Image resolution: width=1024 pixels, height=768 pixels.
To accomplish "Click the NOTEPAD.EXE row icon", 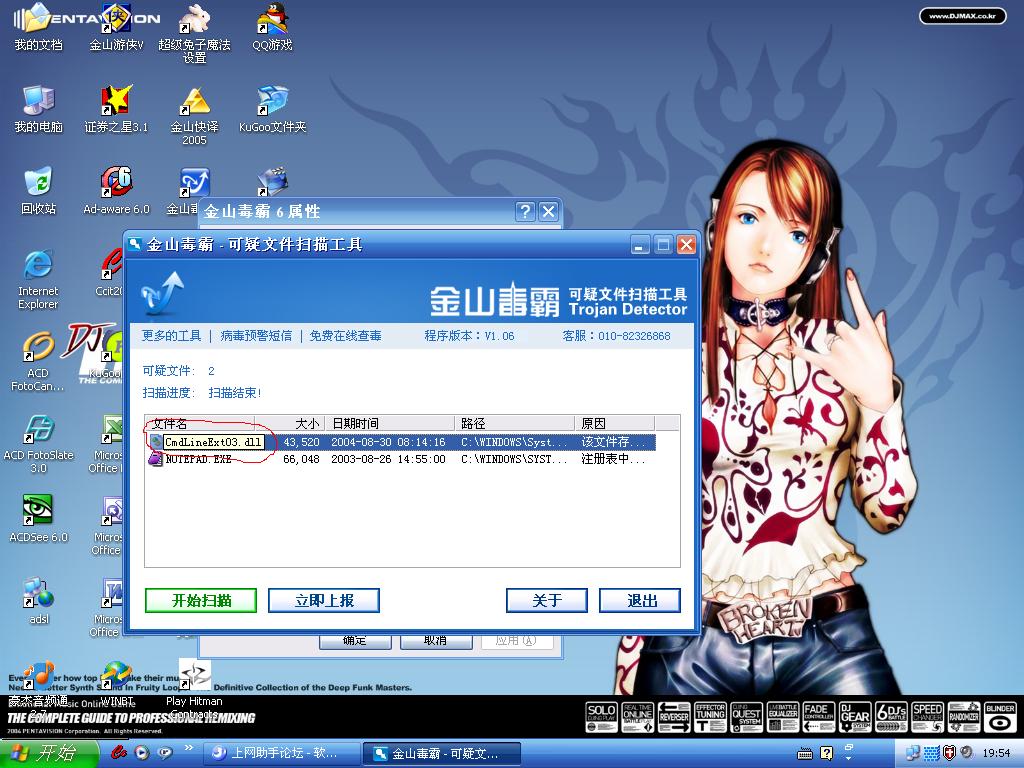I will (155, 459).
